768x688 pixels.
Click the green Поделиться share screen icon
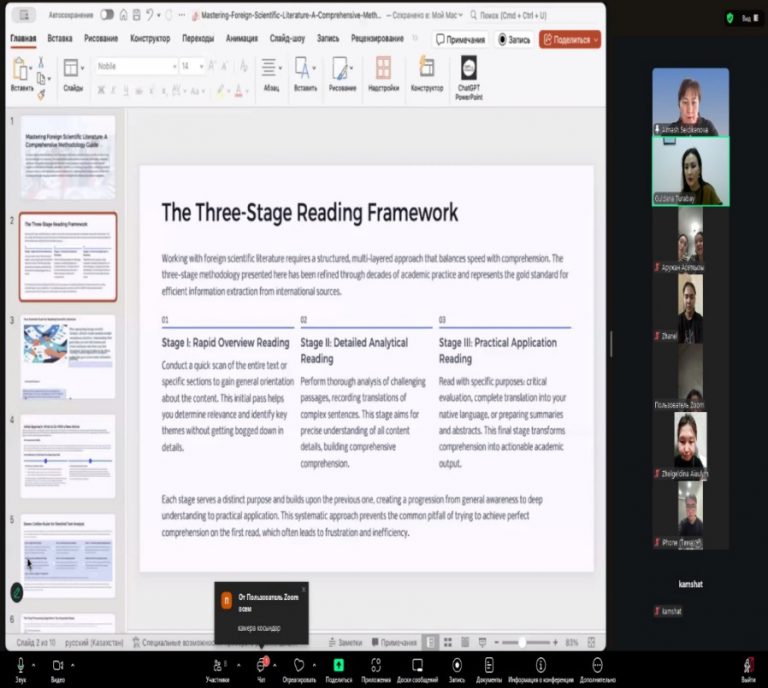338,665
